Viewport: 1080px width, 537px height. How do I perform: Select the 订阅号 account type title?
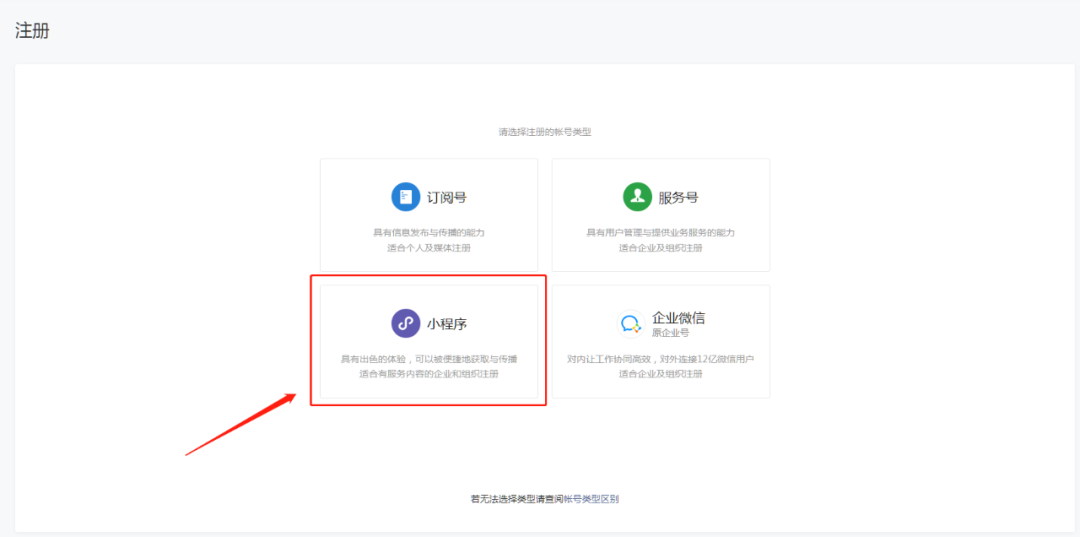[447, 197]
